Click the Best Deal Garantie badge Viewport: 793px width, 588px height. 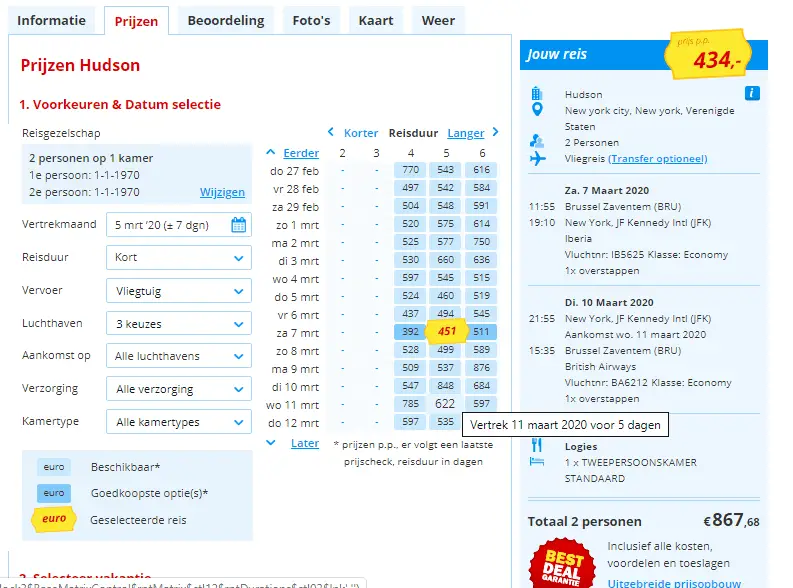pyautogui.click(x=561, y=564)
